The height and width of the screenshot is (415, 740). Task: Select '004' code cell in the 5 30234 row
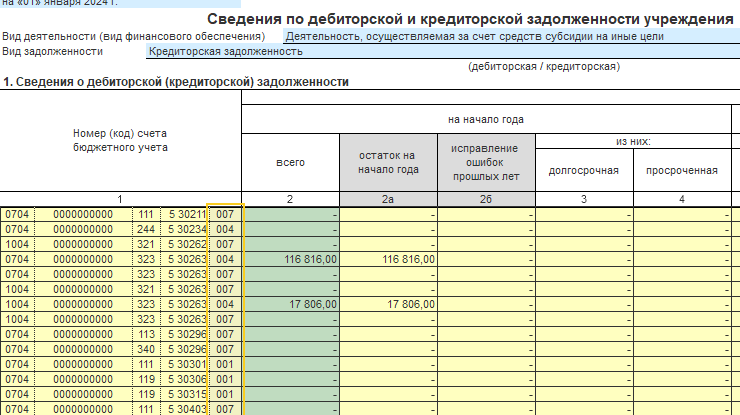225,229
